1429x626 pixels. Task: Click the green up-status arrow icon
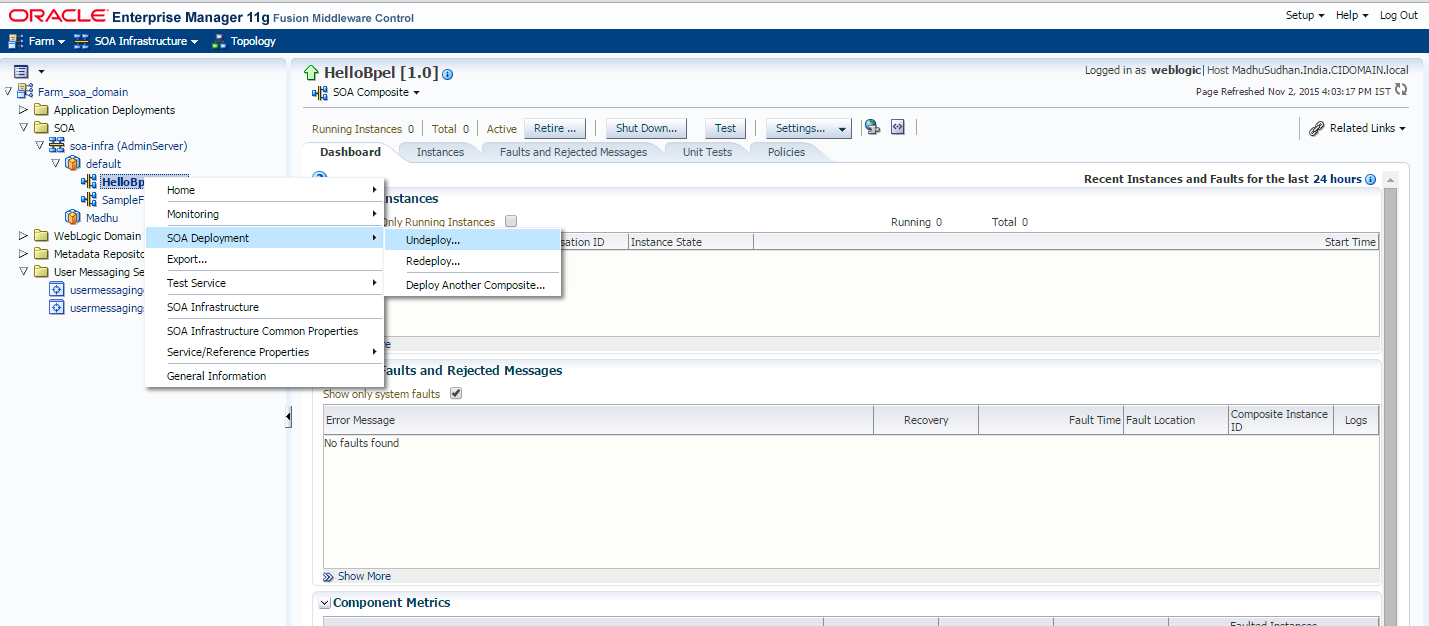click(x=311, y=73)
